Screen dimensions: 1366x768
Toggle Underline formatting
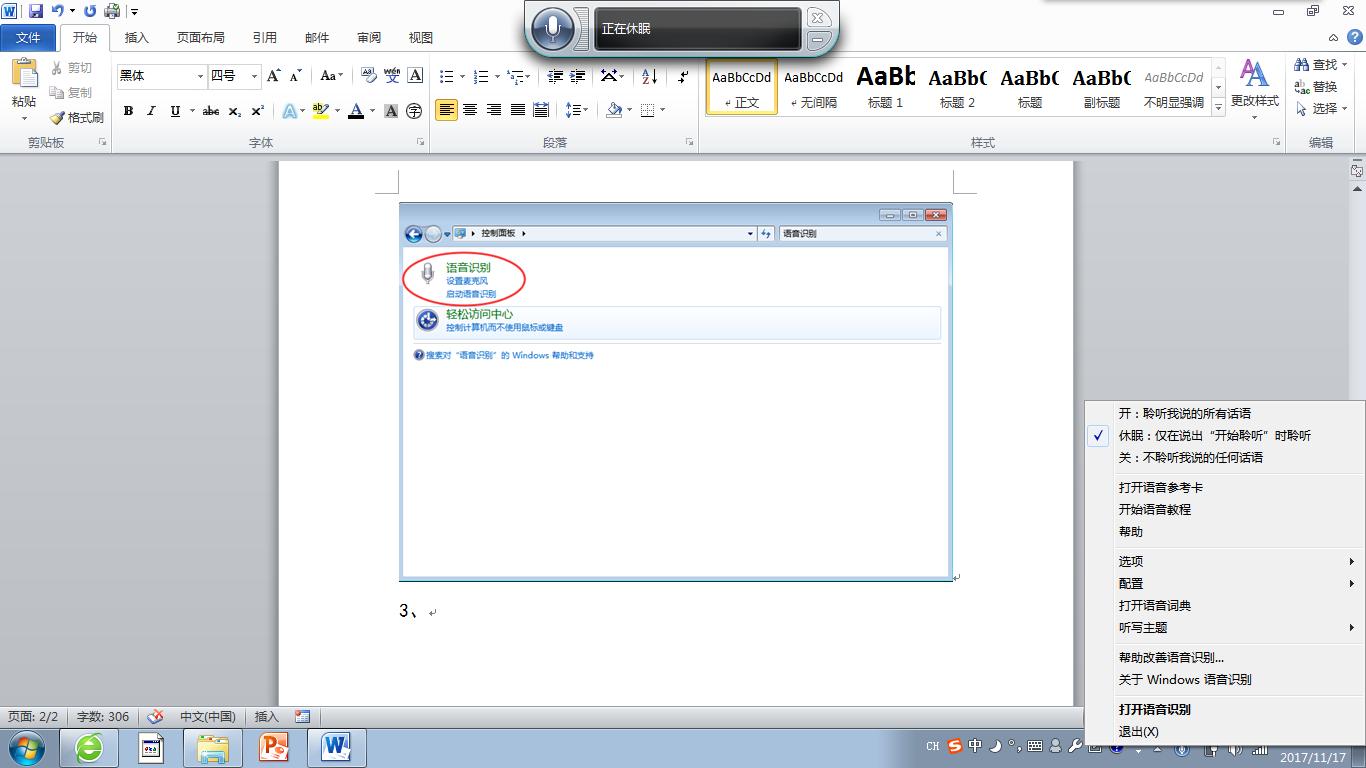[175, 111]
